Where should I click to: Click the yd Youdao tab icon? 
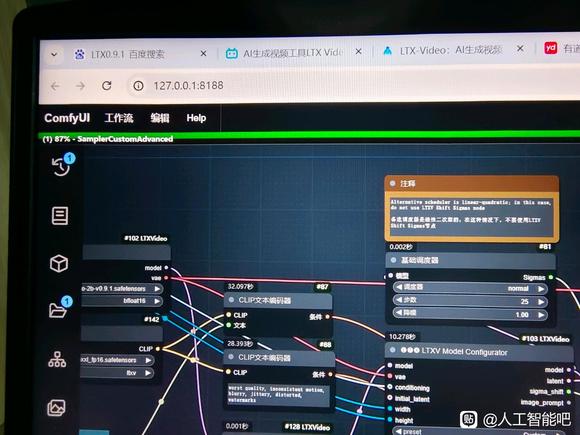[550, 48]
